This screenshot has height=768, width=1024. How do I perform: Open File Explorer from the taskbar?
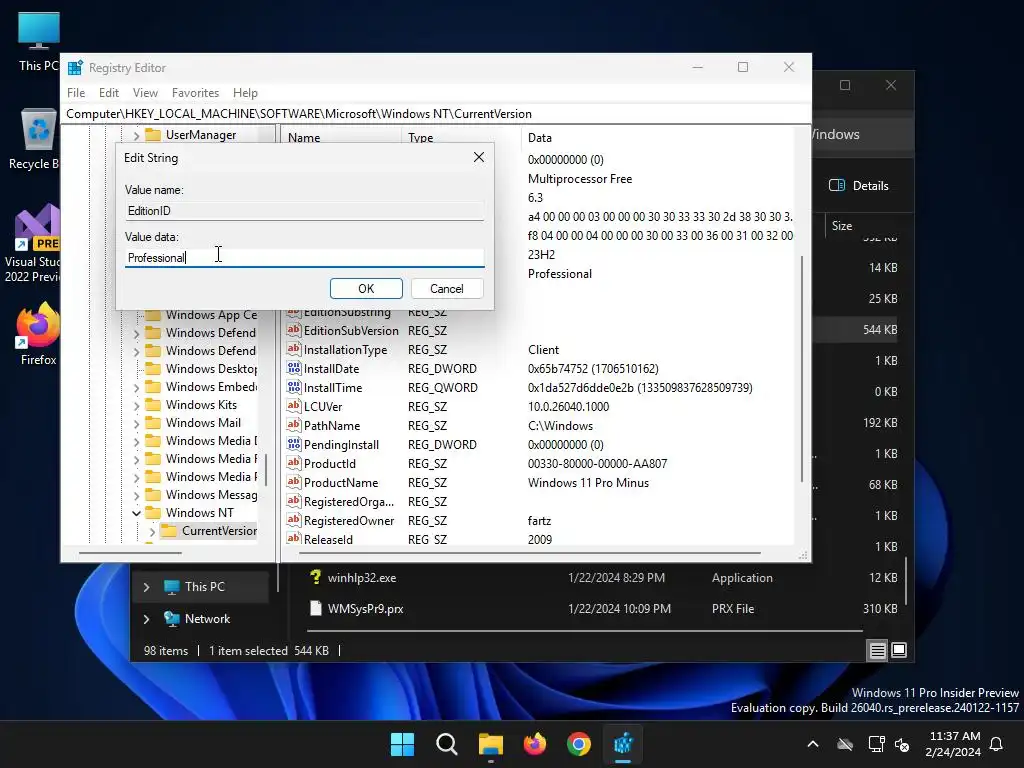[x=490, y=744]
